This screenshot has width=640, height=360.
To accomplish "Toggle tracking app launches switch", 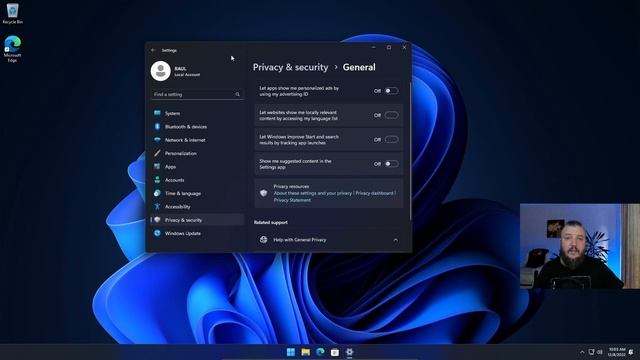I will click(x=391, y=140).
